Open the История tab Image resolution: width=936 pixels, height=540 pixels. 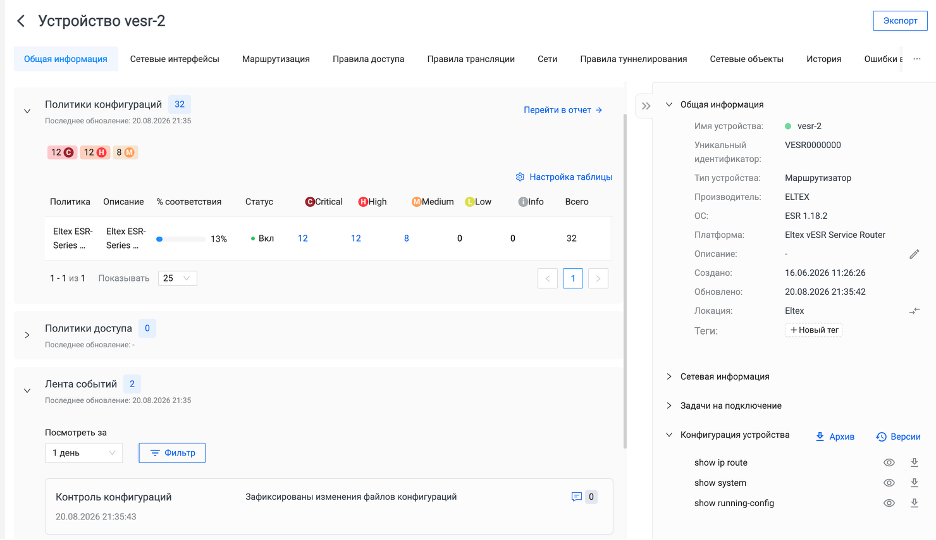pyautogui.click(x=823, y=59)
